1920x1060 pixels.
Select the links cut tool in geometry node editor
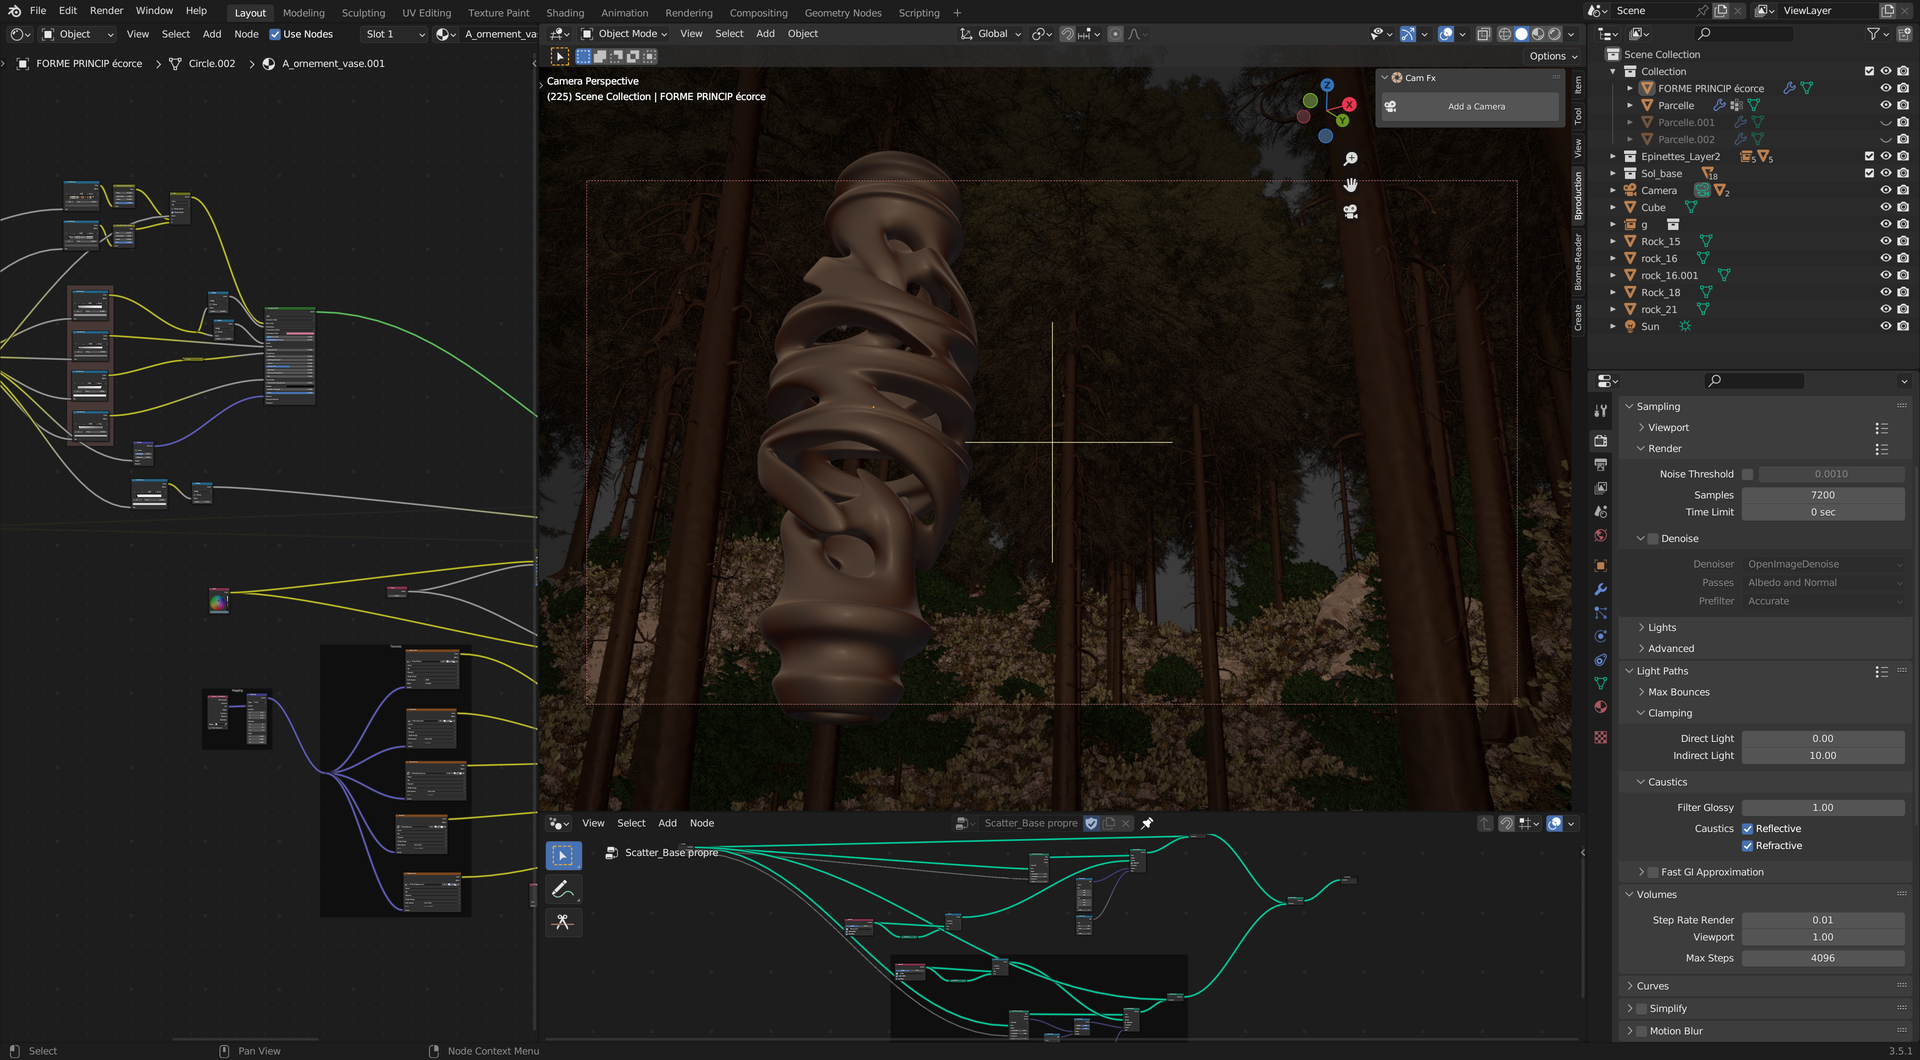(563, 922)
